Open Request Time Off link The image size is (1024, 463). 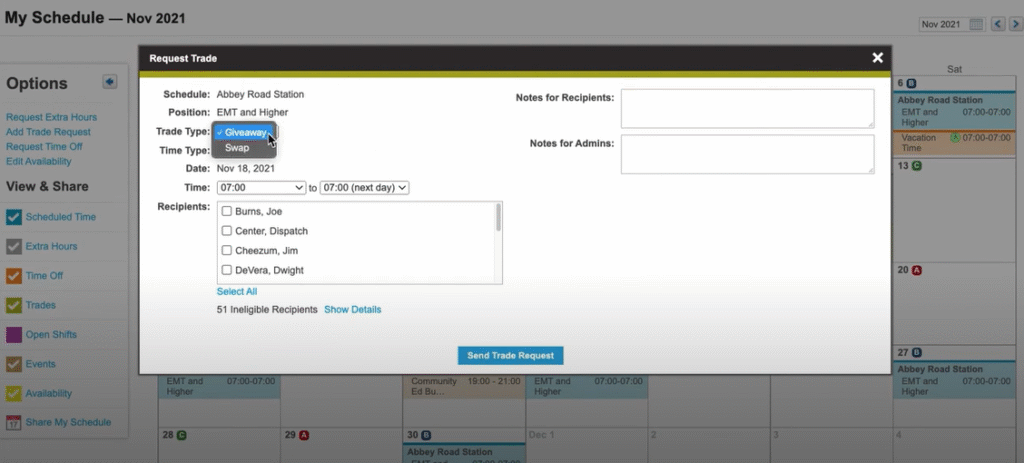(x=44, y=146)
